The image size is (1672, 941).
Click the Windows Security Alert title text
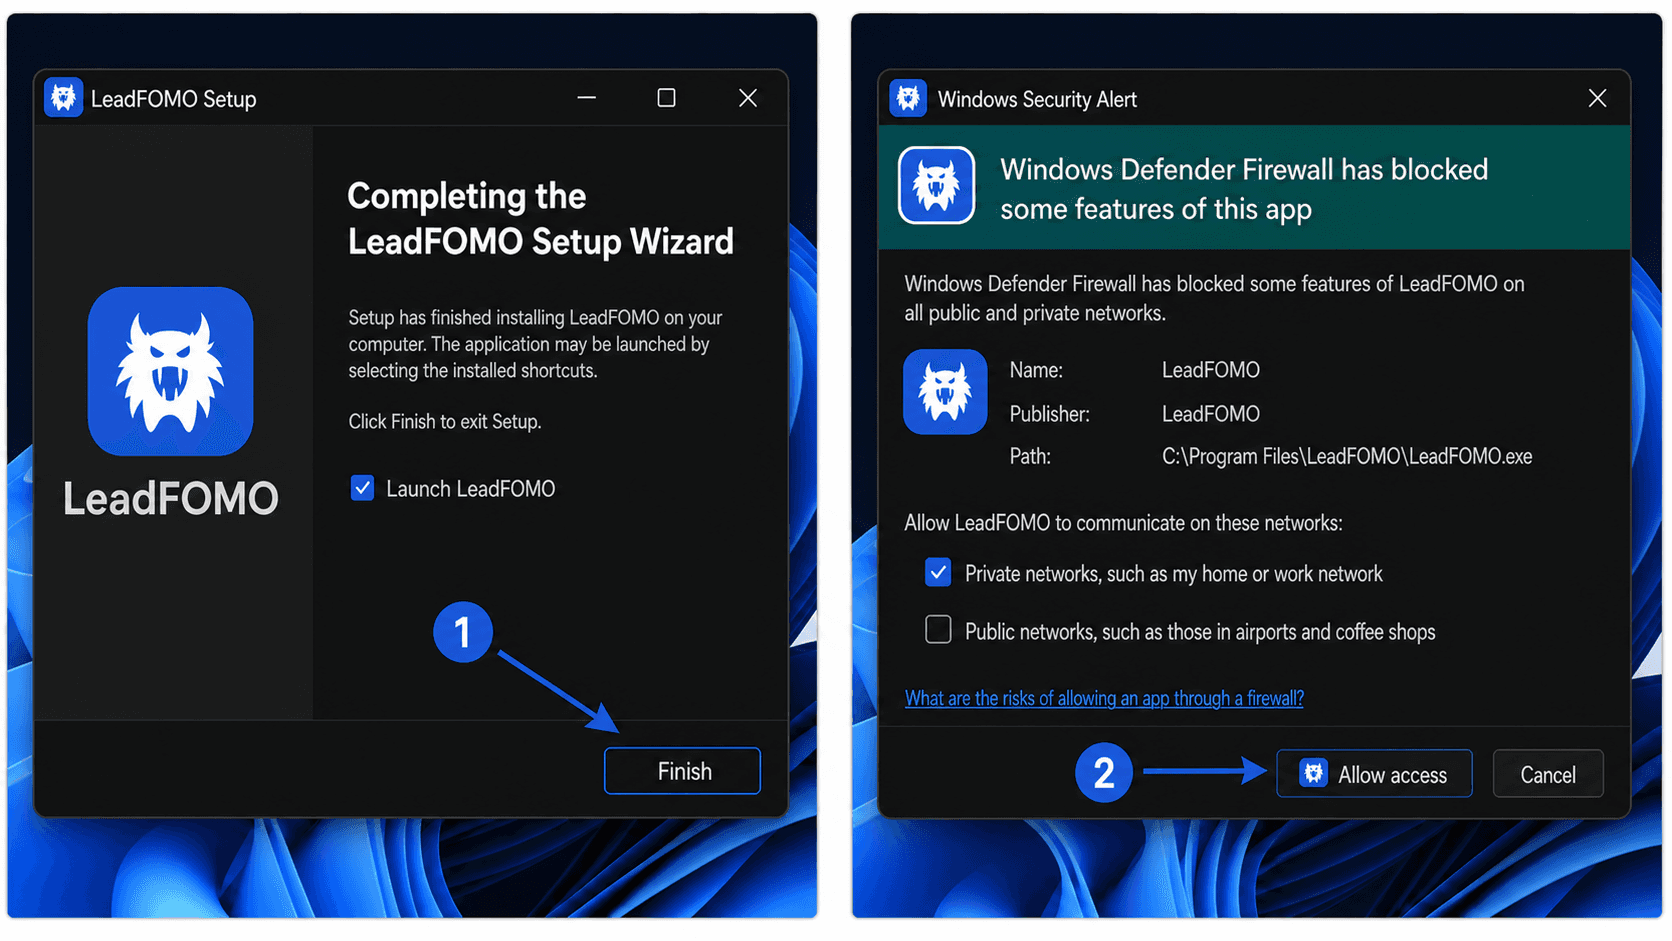[1037, 99]
